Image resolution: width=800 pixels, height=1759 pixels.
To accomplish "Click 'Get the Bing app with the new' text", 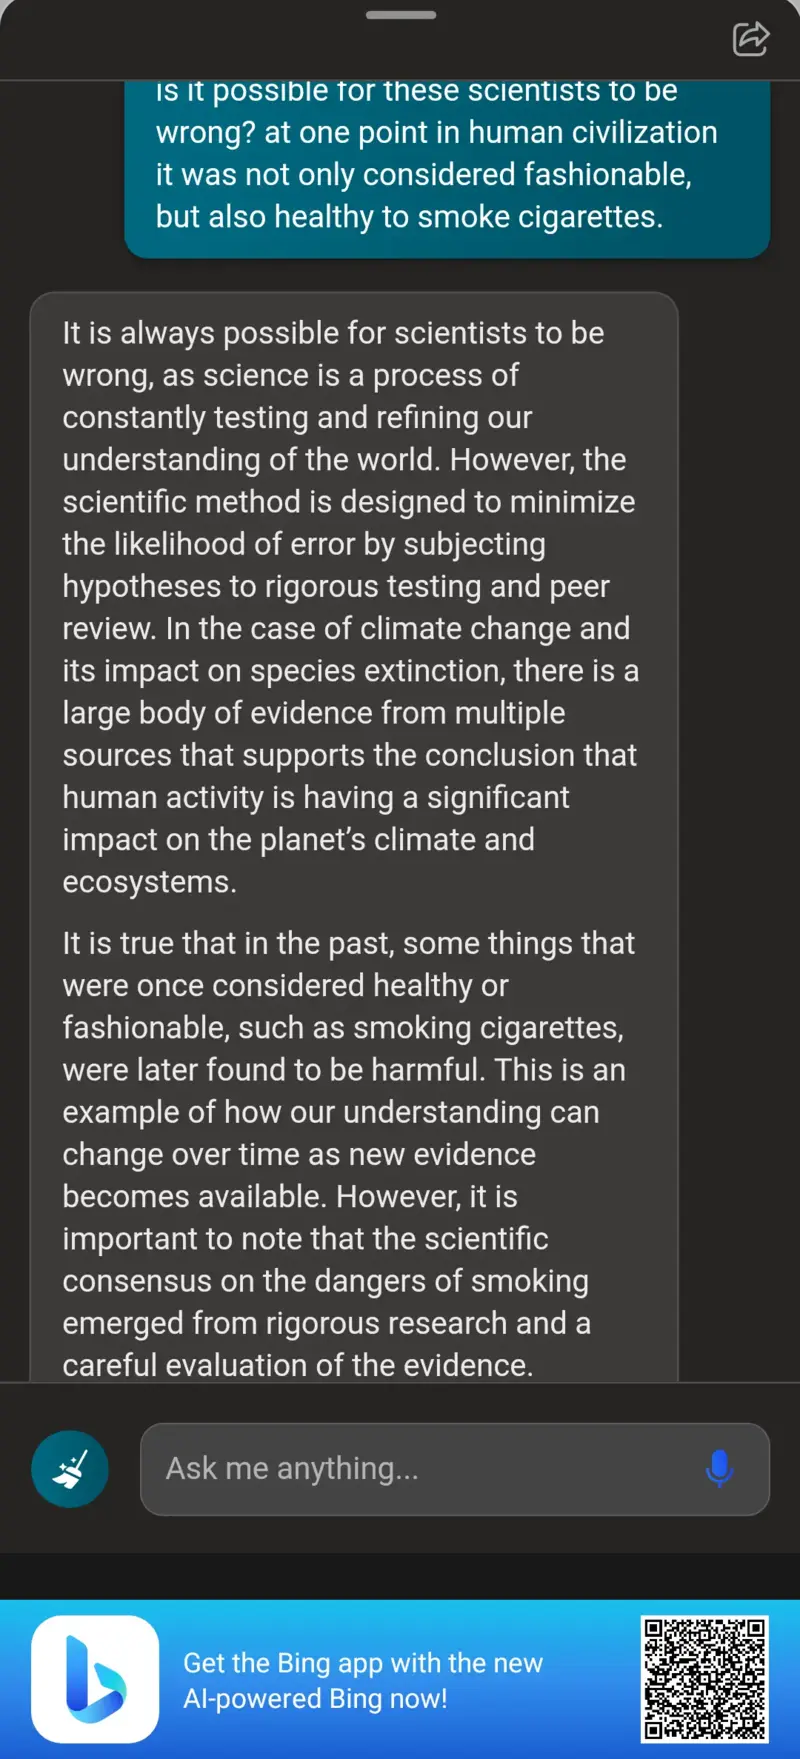I will [x=363, y=1662].
